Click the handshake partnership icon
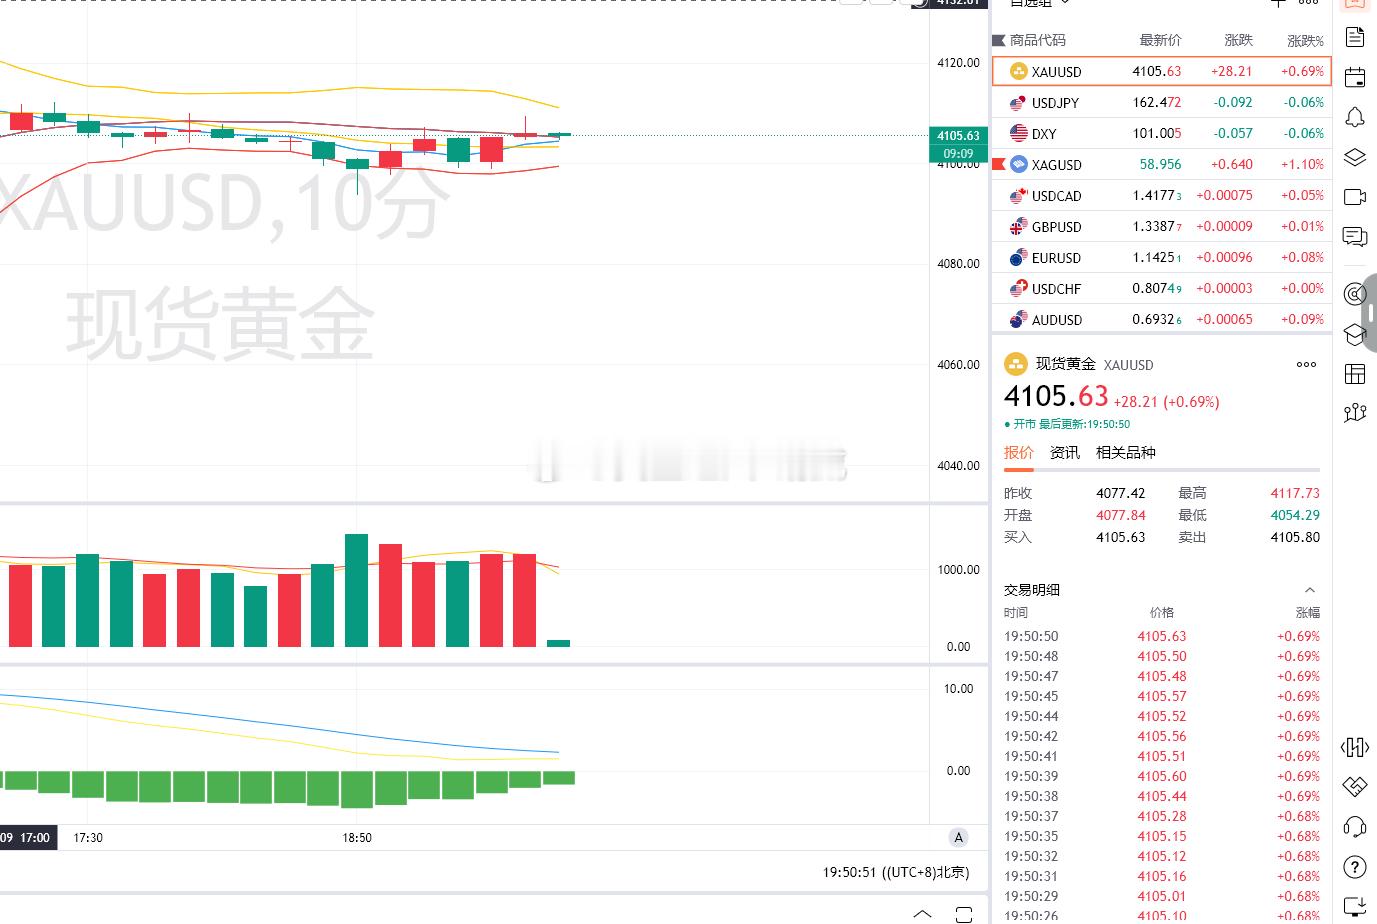This screenshot has width=1377, height=924. (1355, 787)
